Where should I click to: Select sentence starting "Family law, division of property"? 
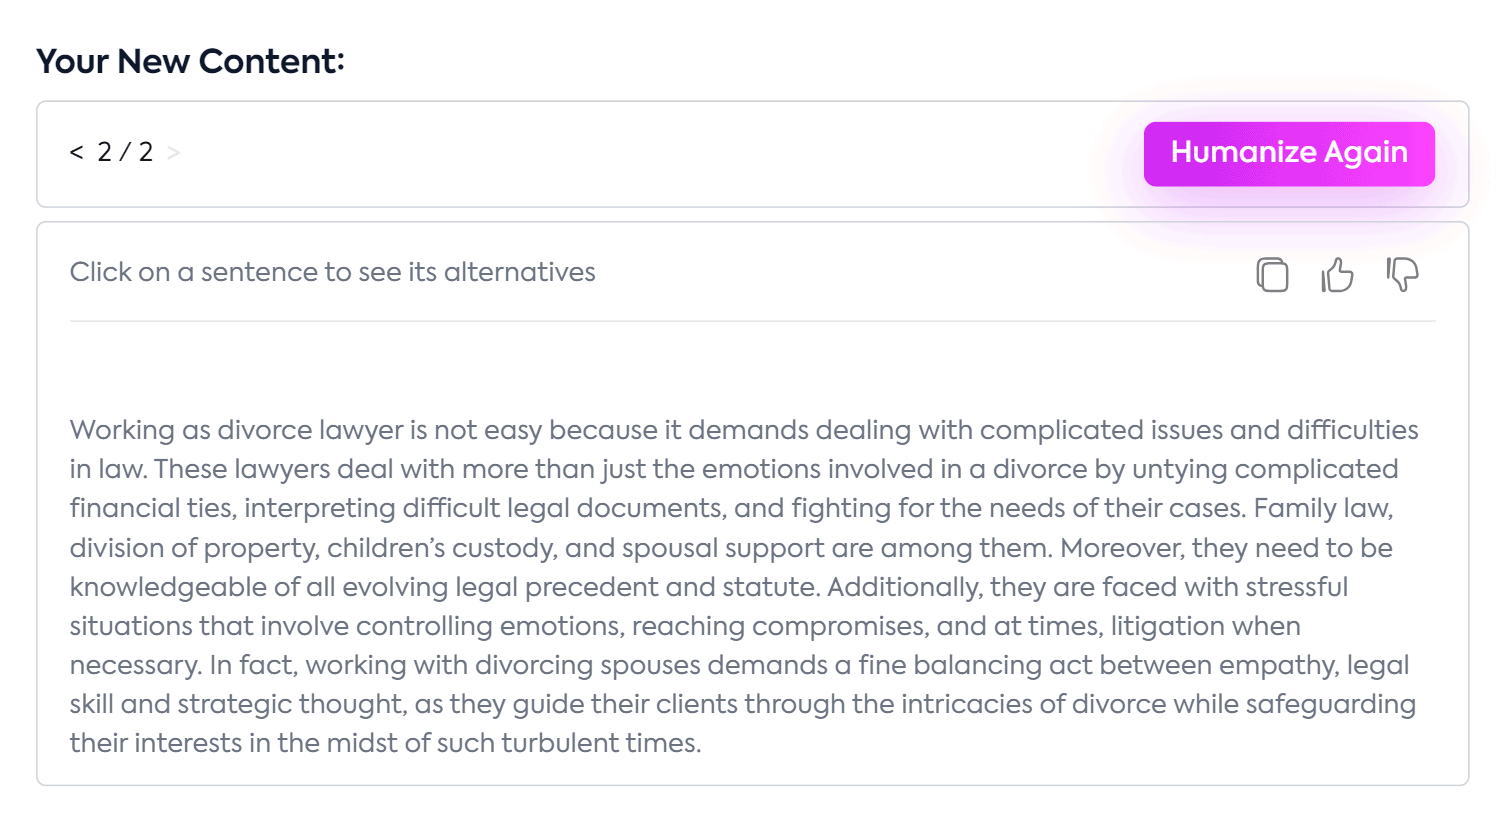500,548
